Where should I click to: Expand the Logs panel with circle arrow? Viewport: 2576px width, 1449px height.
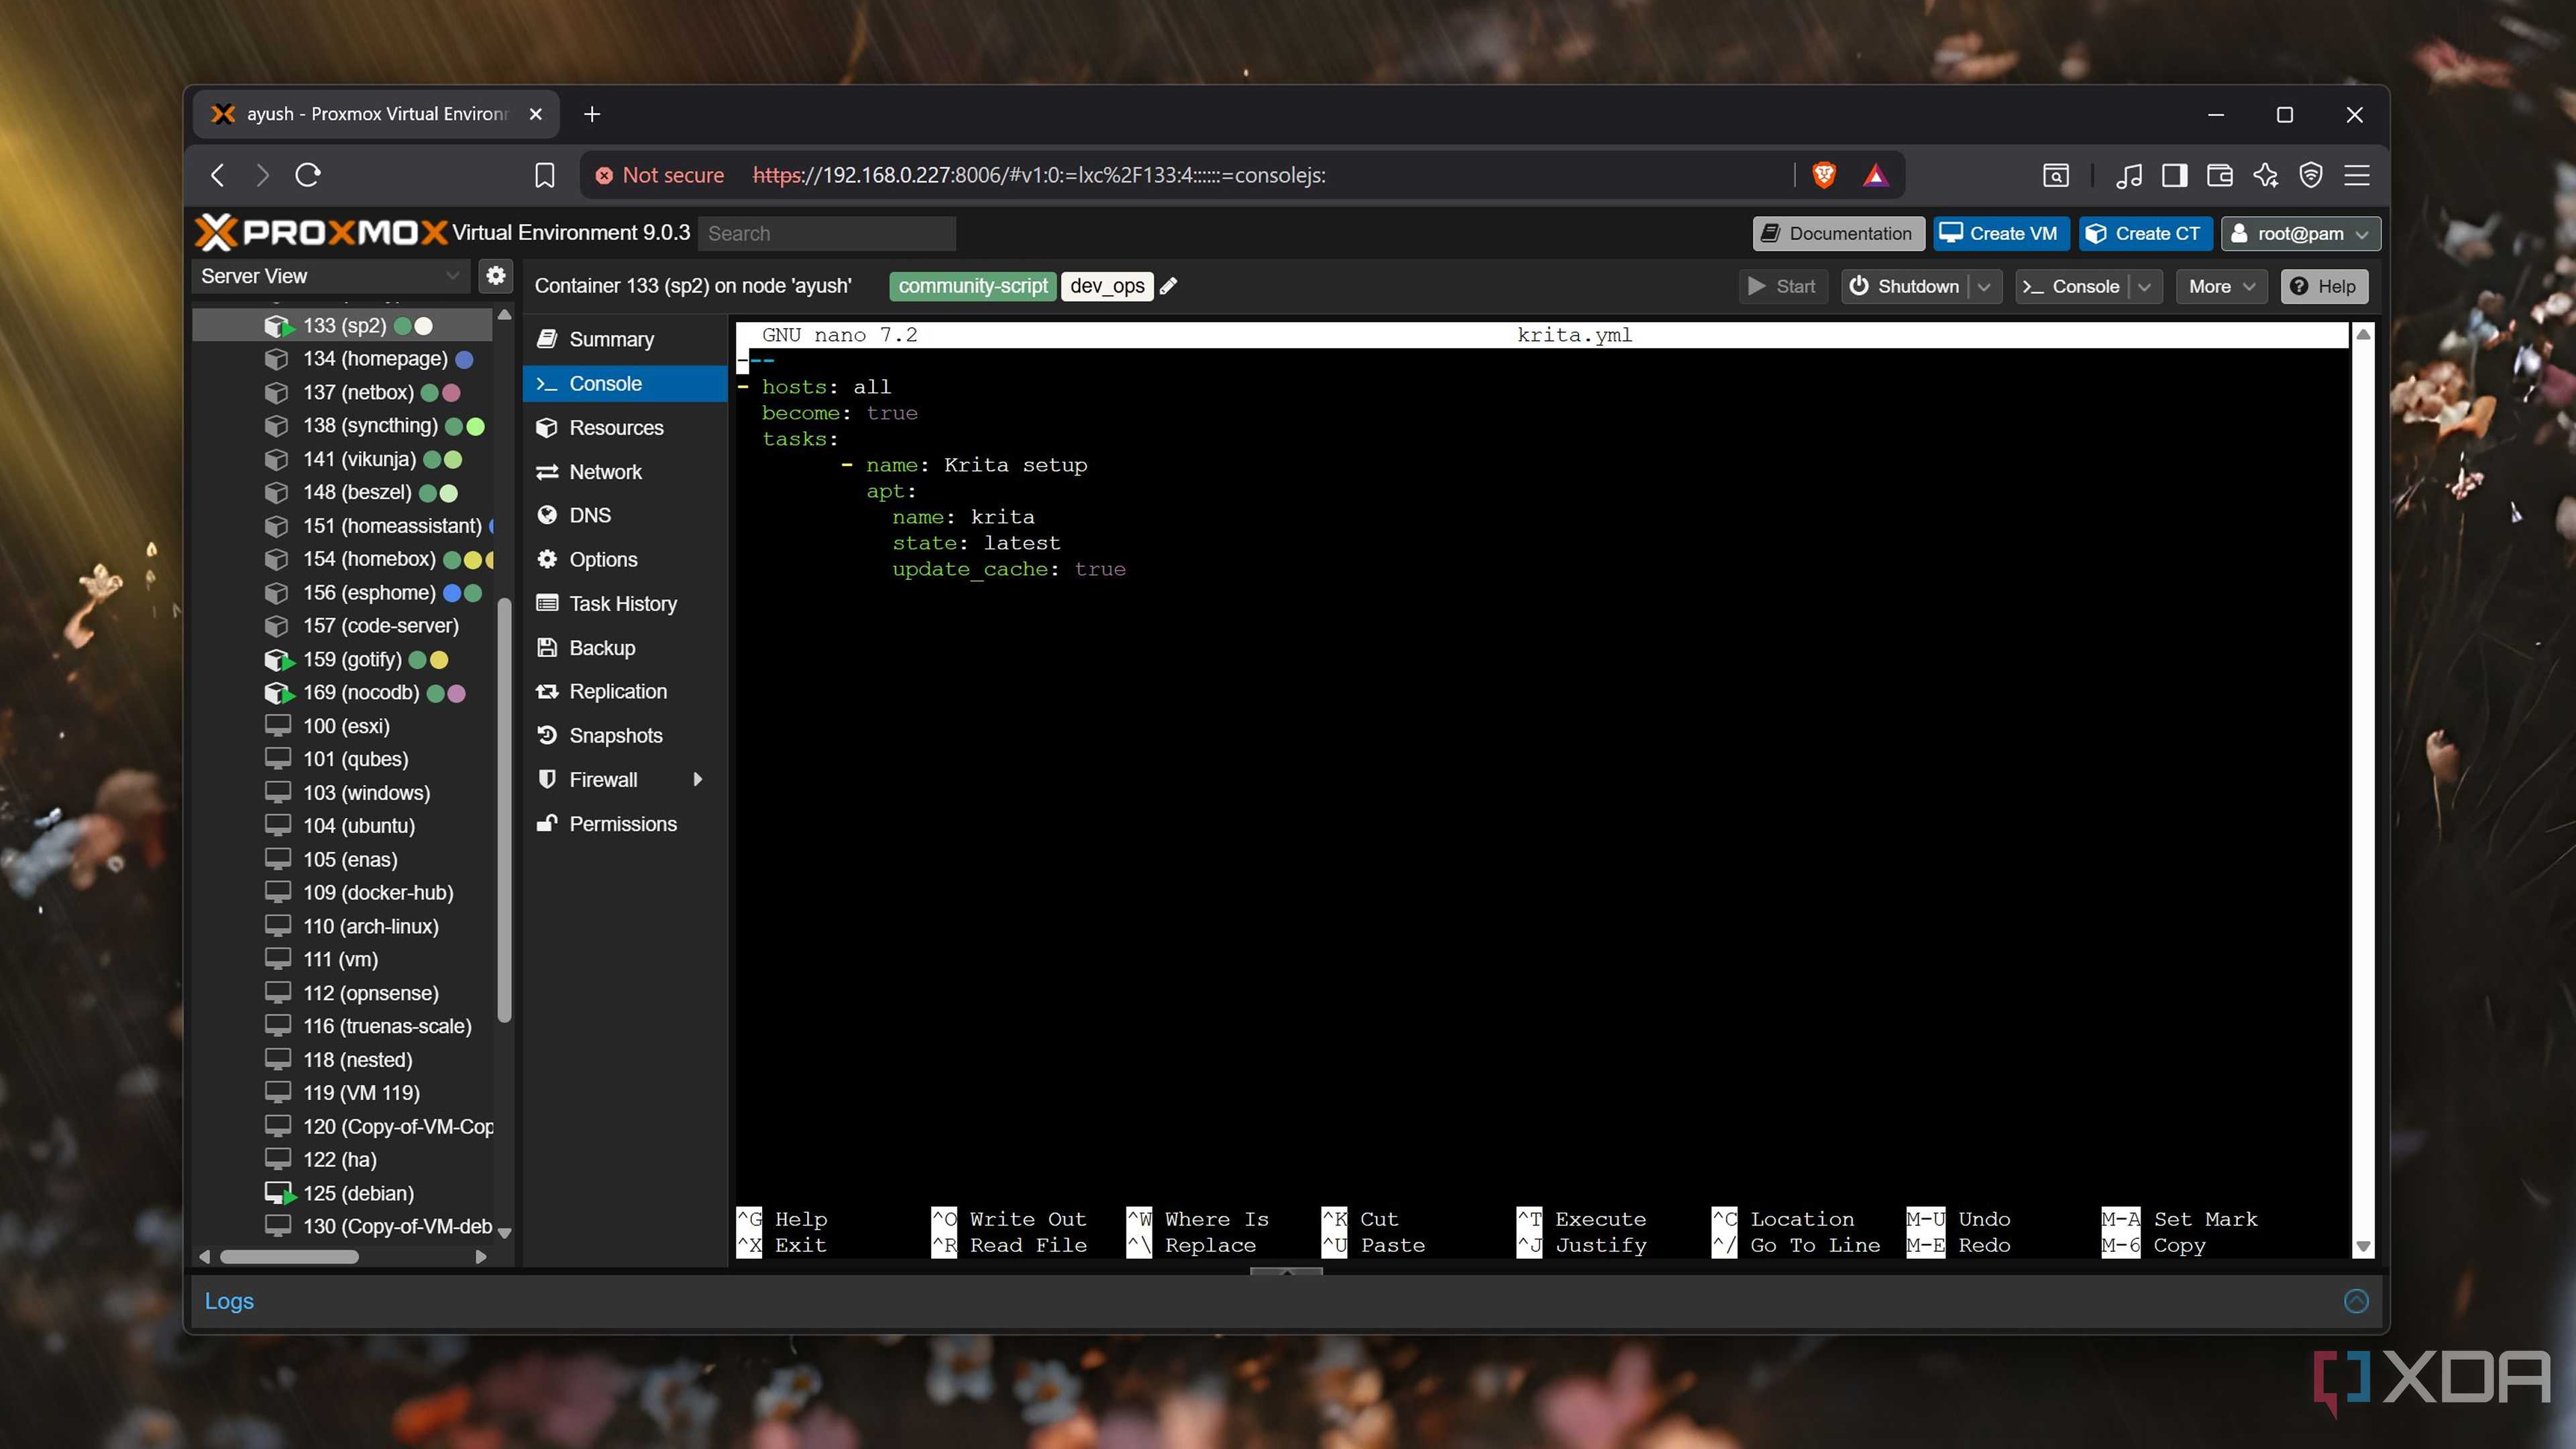click(x=2356, y=1300)
